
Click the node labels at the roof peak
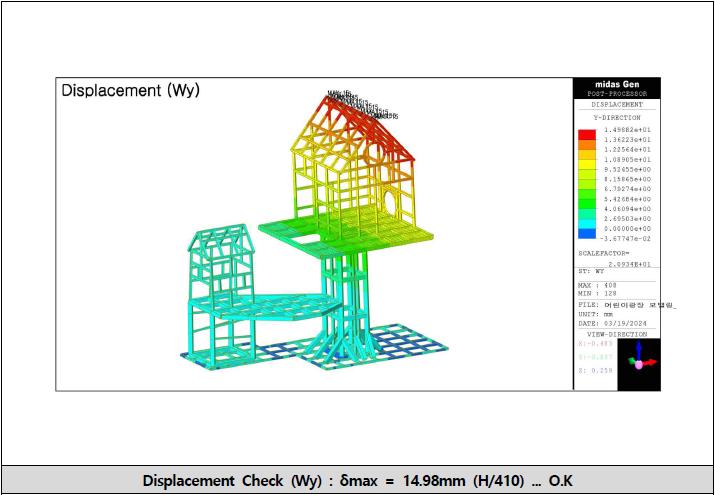(355, 101)
